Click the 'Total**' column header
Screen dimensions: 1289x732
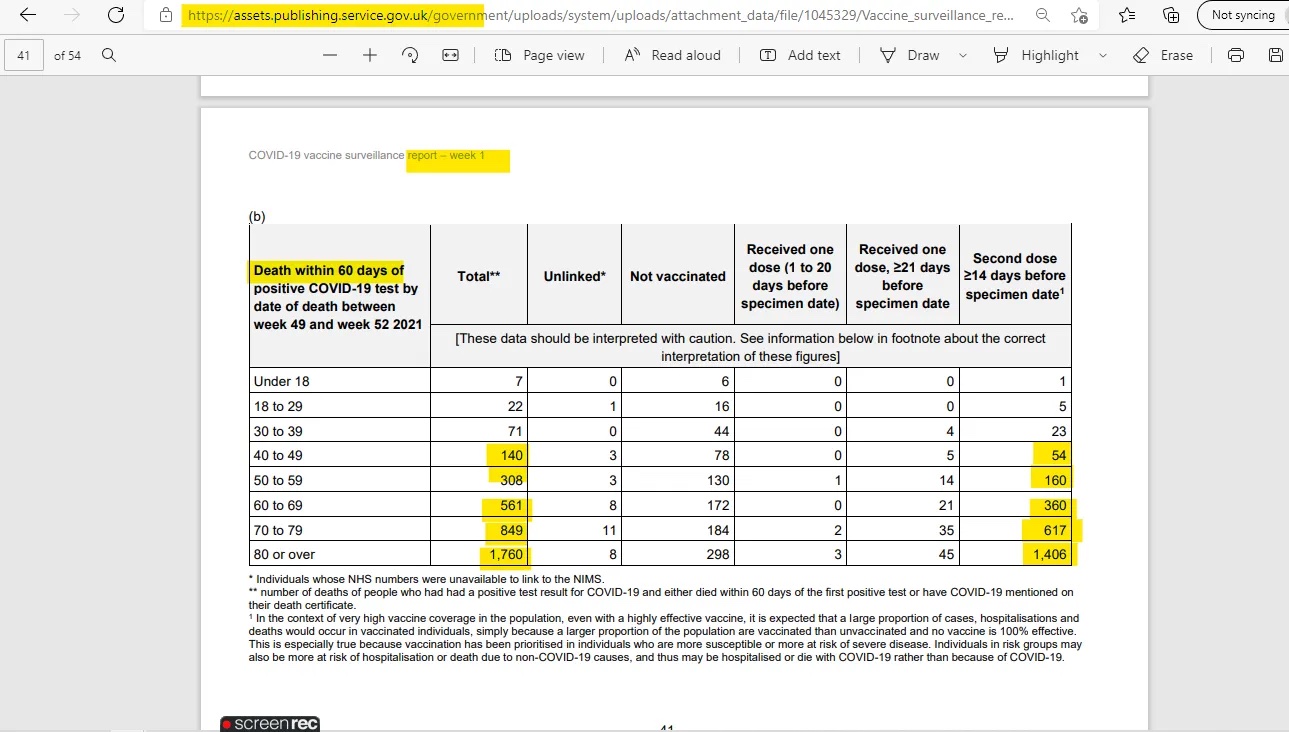(479, 276)
